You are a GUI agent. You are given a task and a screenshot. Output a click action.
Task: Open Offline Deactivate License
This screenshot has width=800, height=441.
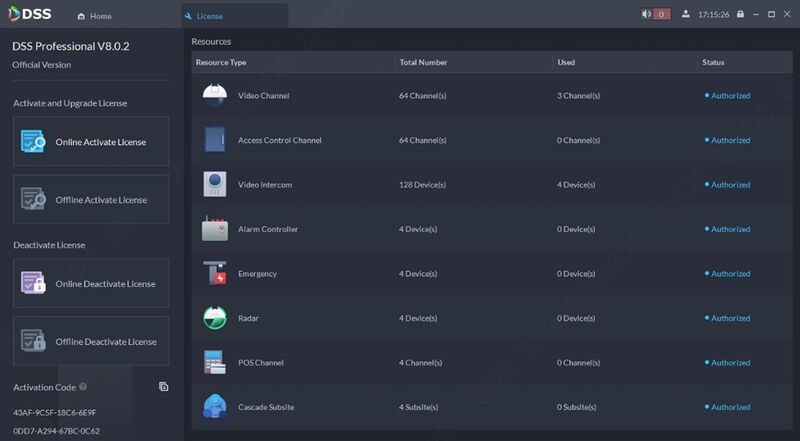pos(91,341)
